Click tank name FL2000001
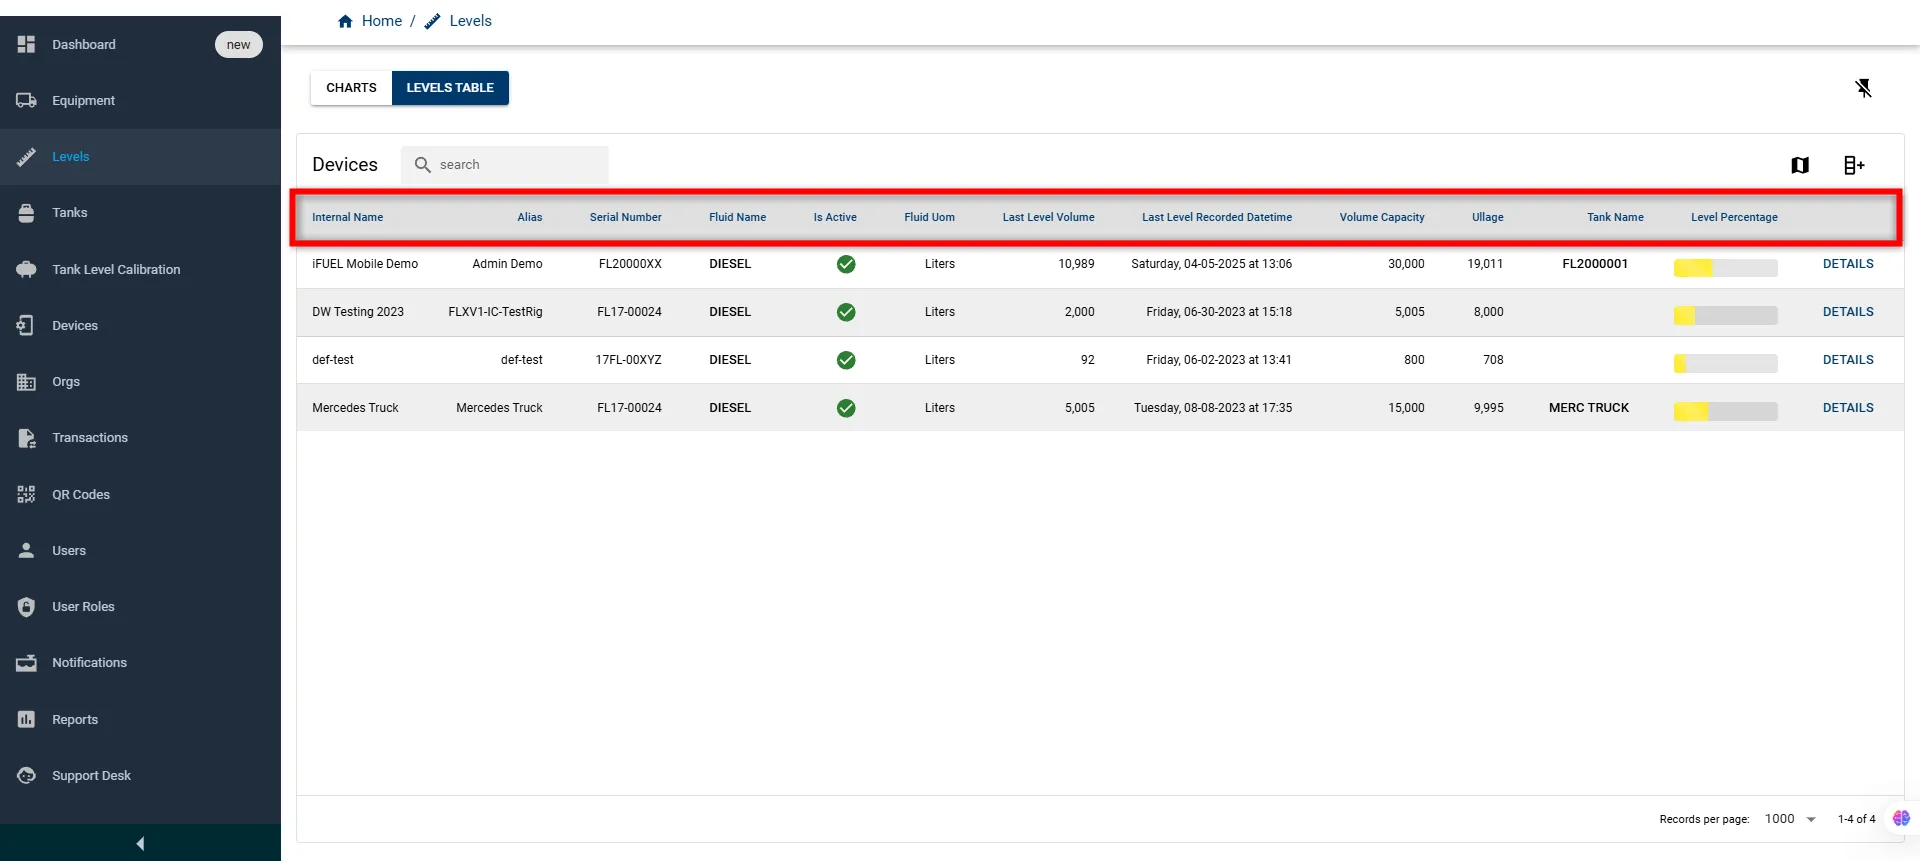 [x=1595, y=264]
